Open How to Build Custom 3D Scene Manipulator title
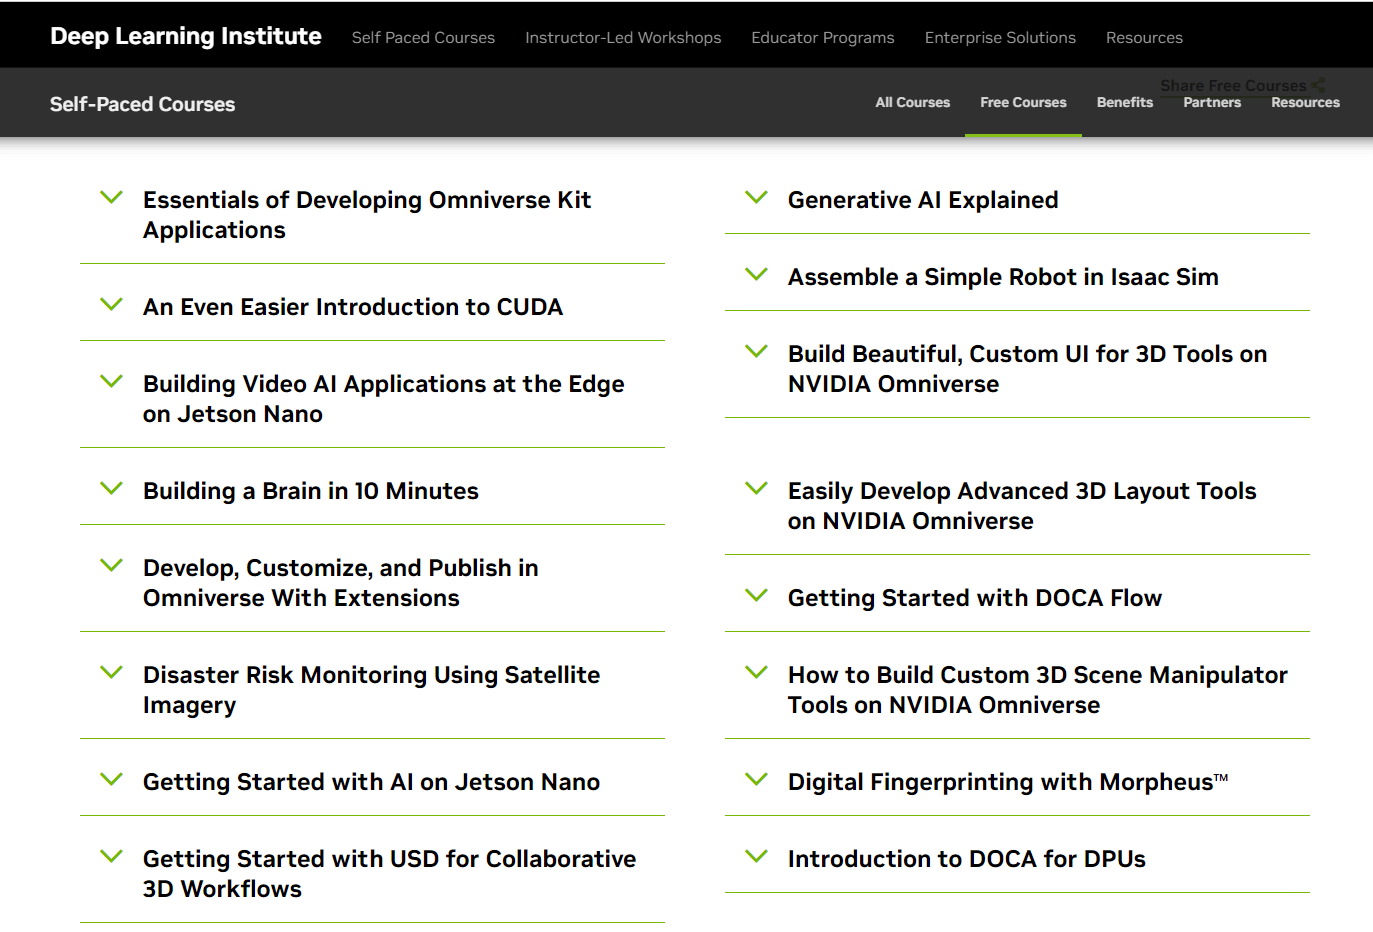 [1038, 690]
